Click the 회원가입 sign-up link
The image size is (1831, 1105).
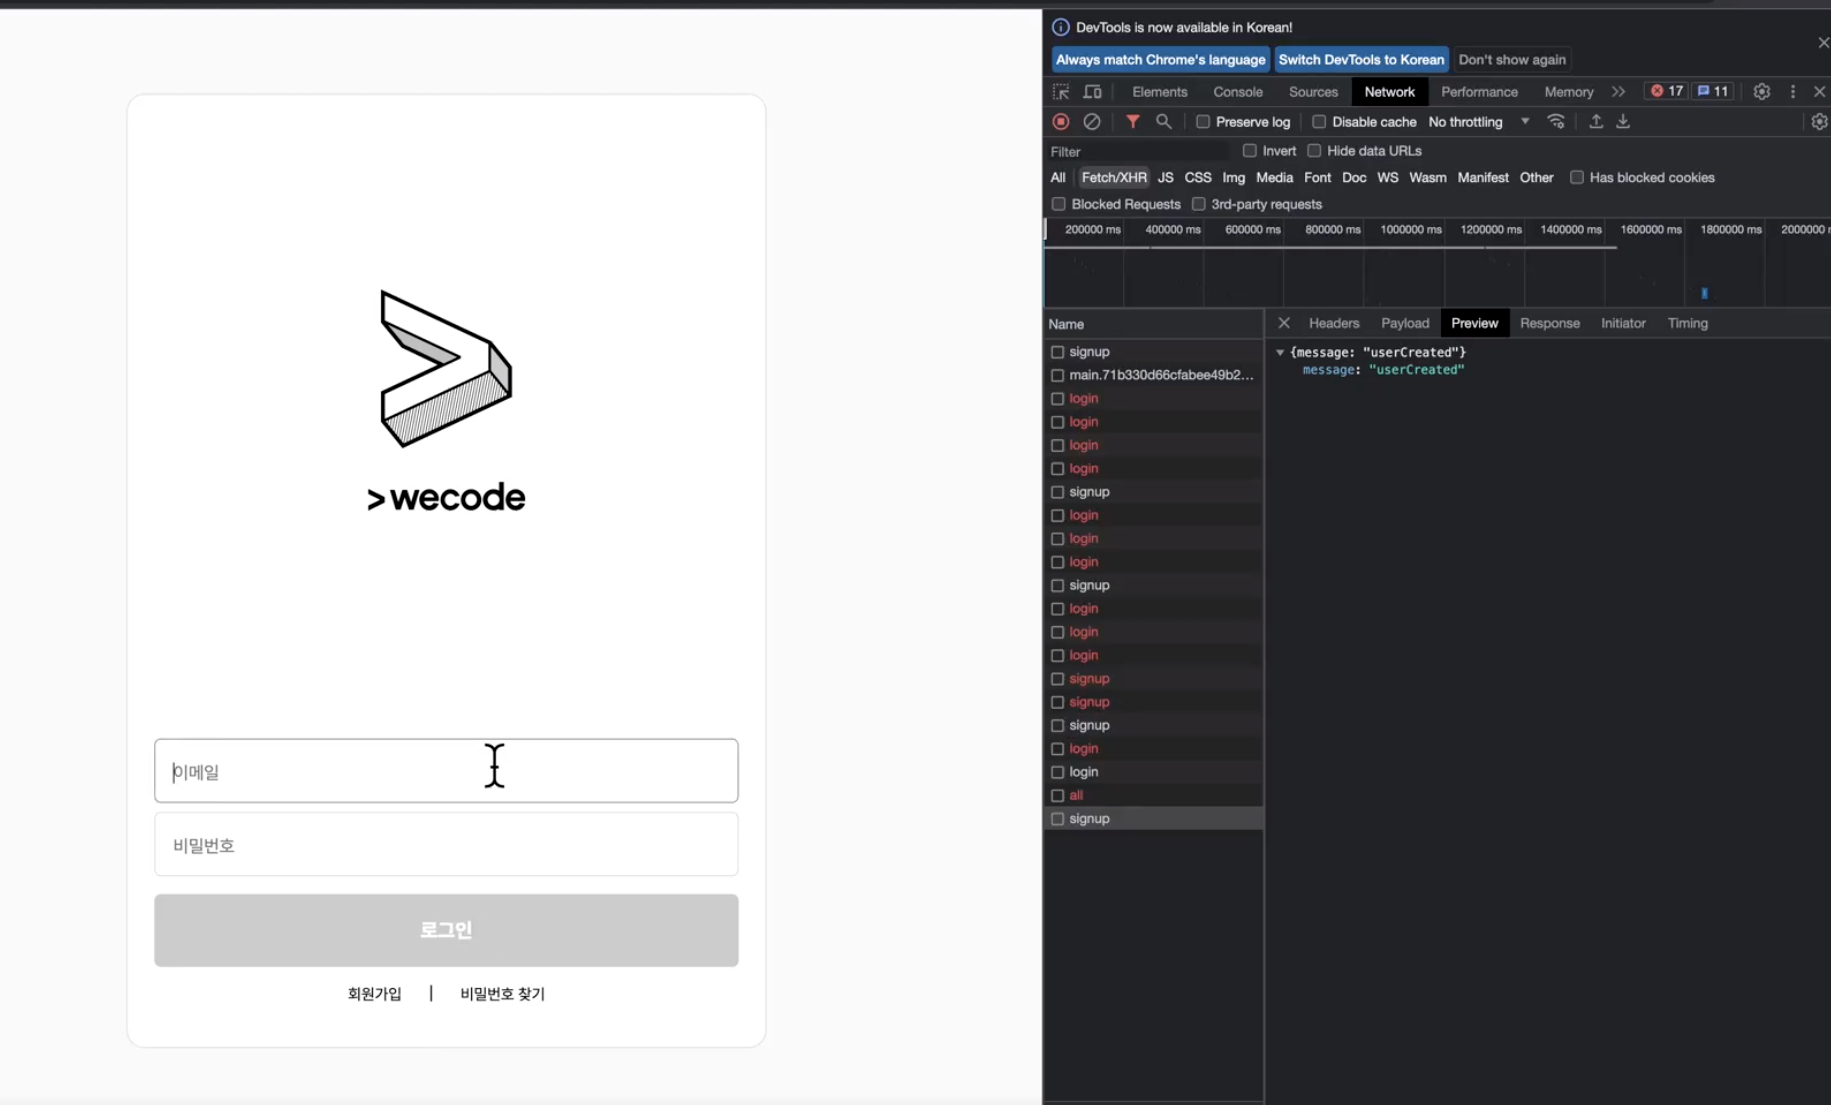pyautogui.click(x=374, y=994)
